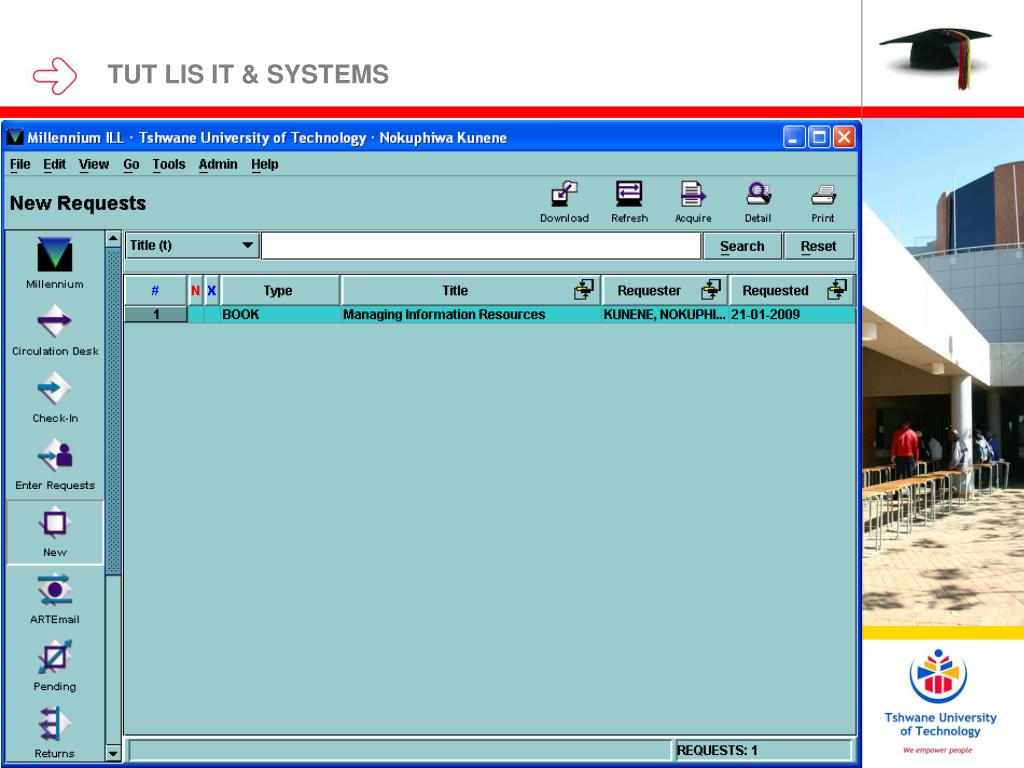The height and width of the screenshot is (768, 1024).
Task: Open the Millennium module in sidebar
Action: click(55, 263)
